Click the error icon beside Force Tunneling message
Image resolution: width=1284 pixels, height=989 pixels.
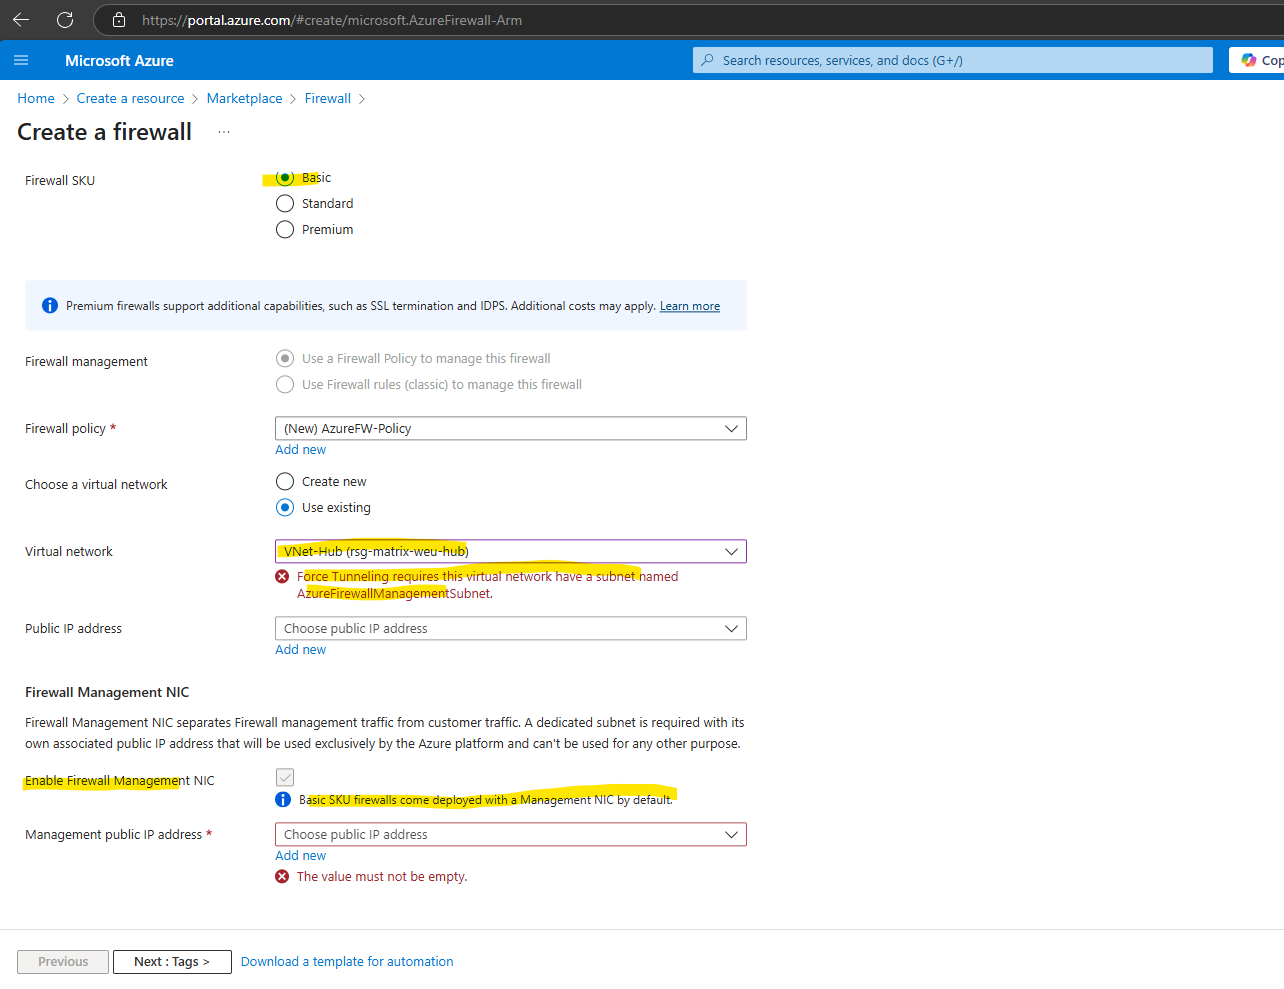(282, 576)
